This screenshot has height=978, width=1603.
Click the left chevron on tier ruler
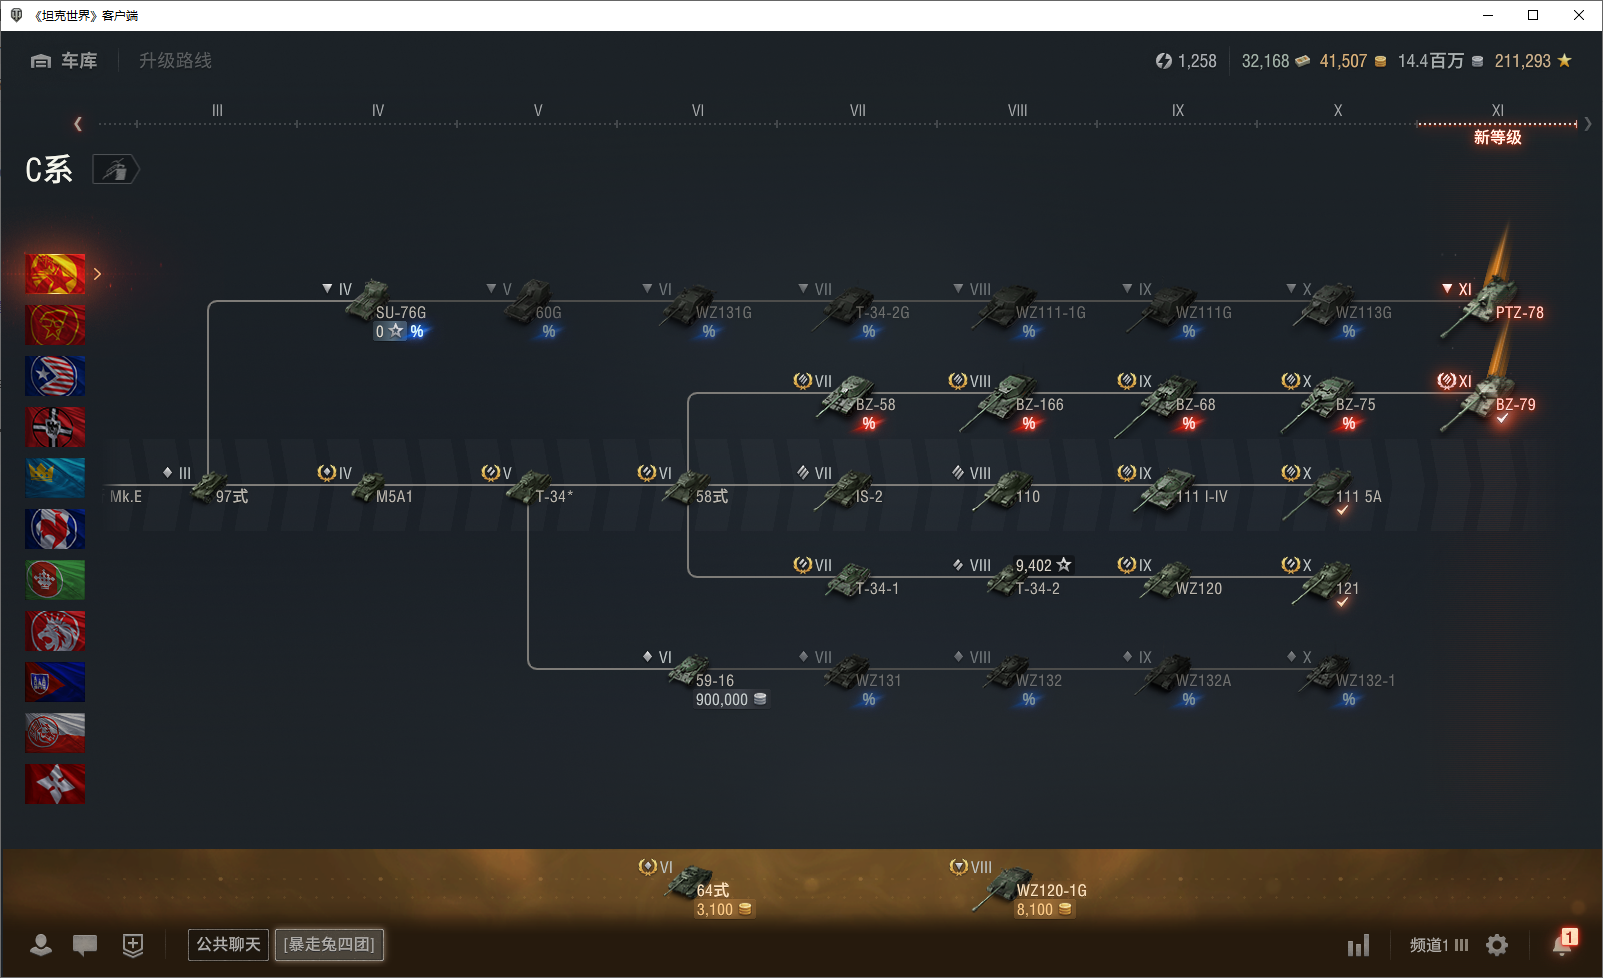point(78,124)
